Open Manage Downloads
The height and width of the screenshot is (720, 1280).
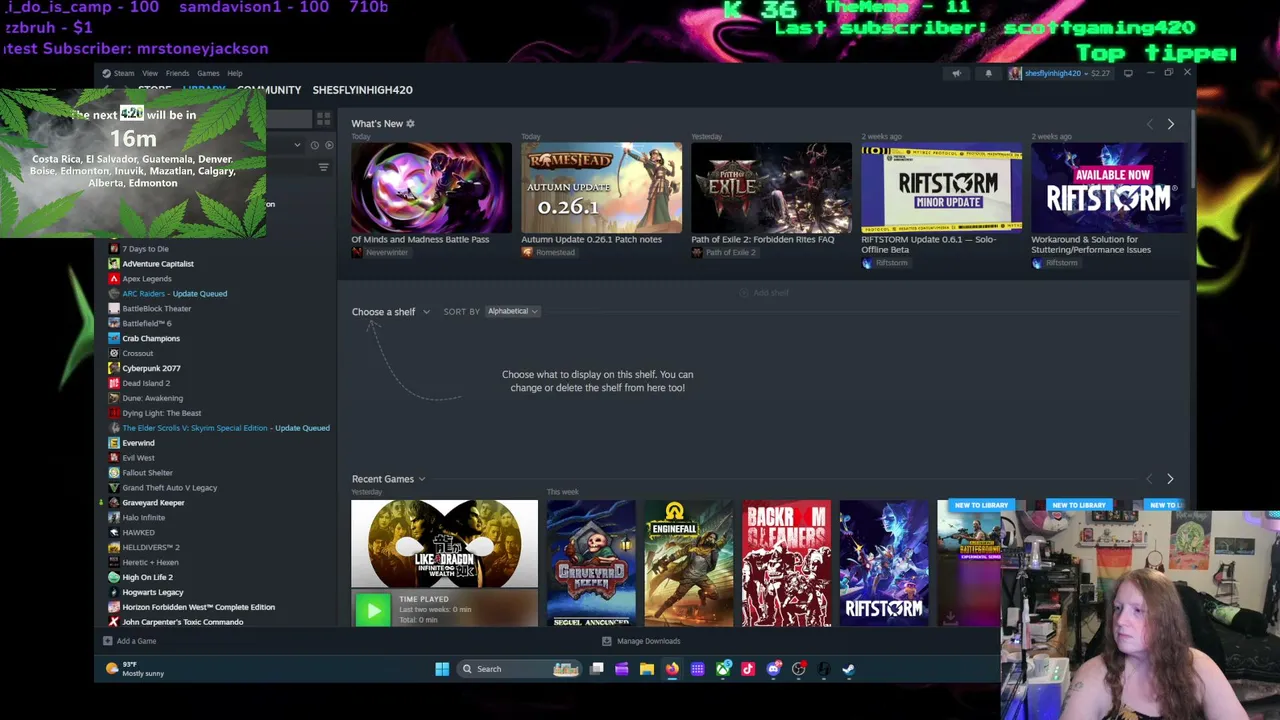[641, 641]
